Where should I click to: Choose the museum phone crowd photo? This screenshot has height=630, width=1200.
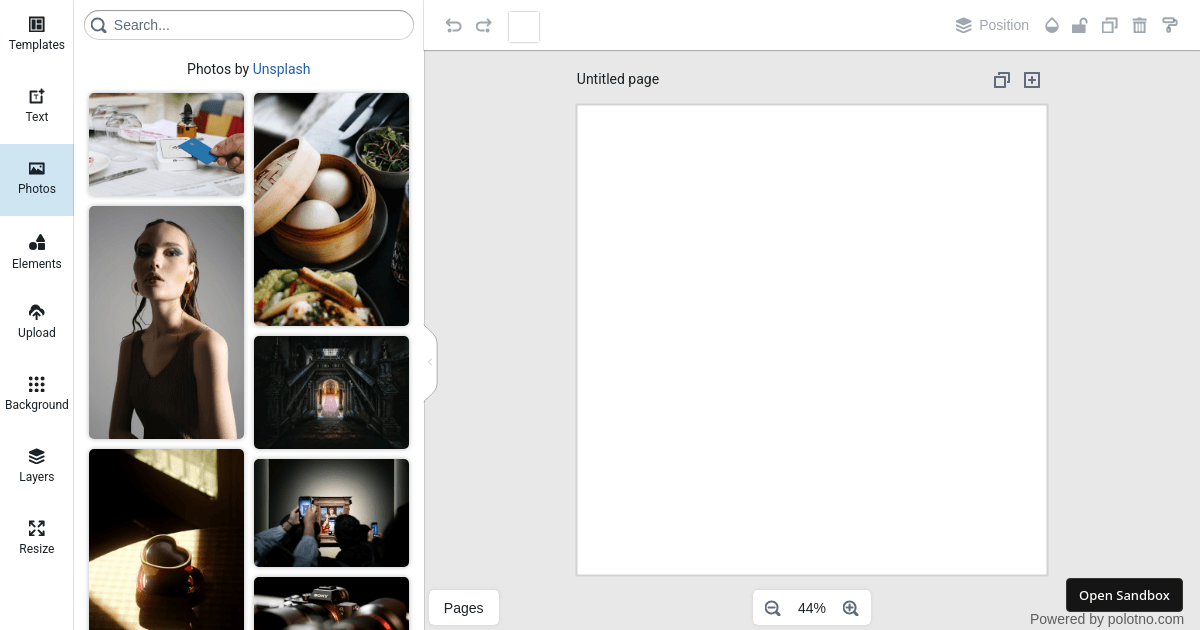(x=332, y=513)
